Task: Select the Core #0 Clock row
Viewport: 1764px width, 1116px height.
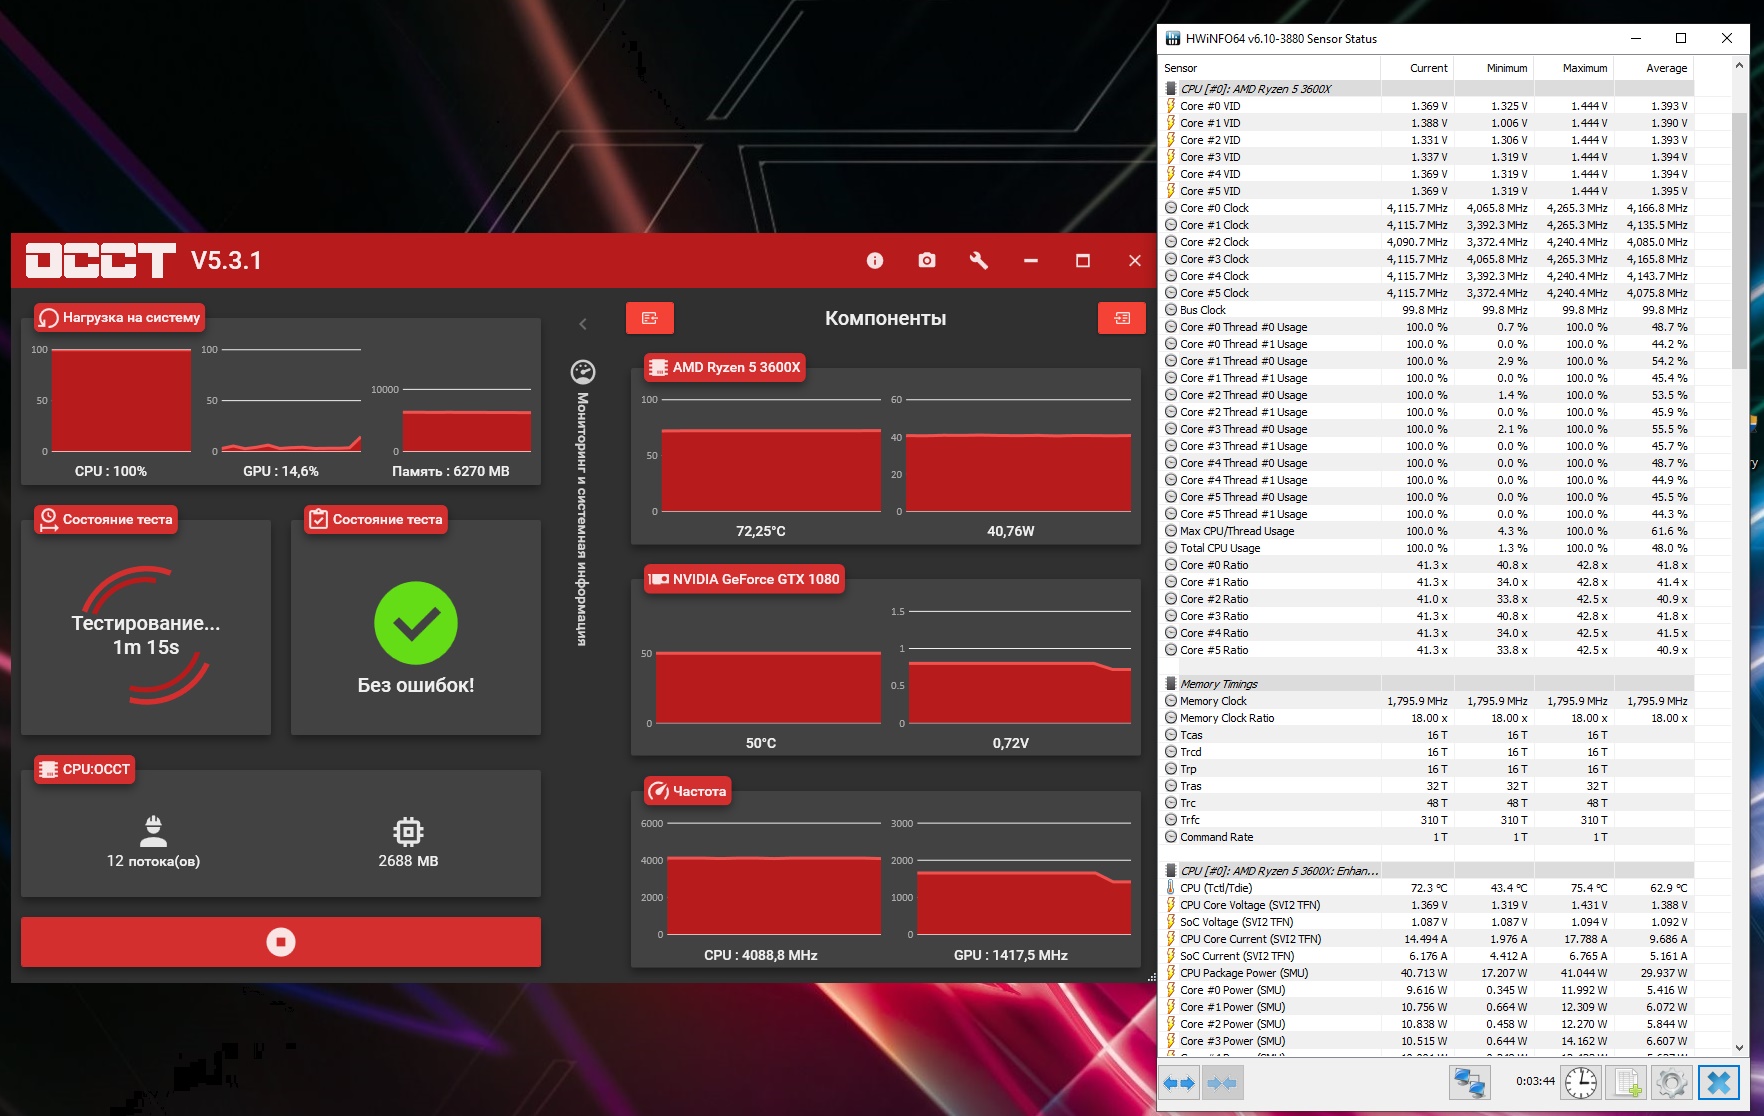Action: coord(1427,208)
